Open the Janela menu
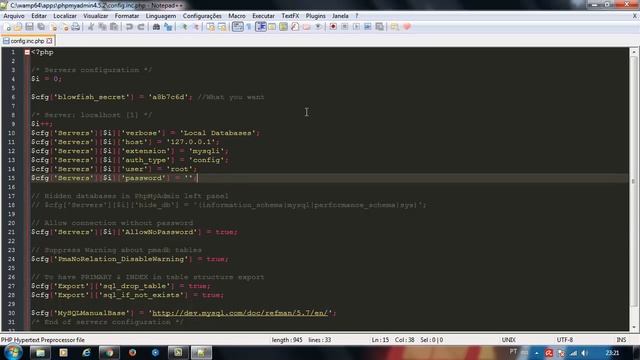 point(340,16)
